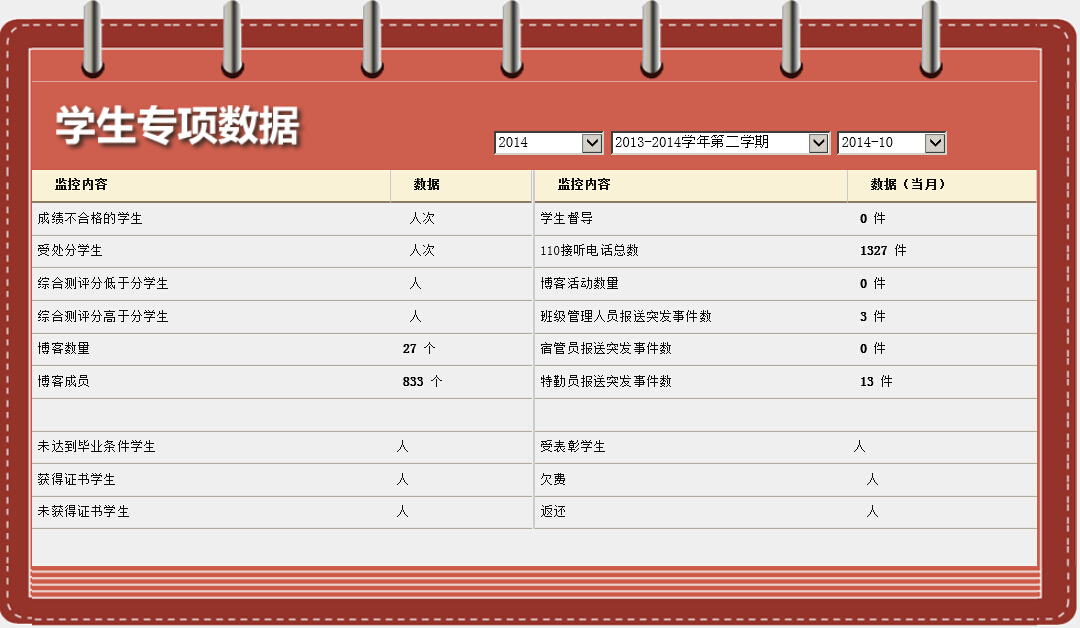
Task: Click the 成绩不合格的学生 row label
Action: coord(90,219)
